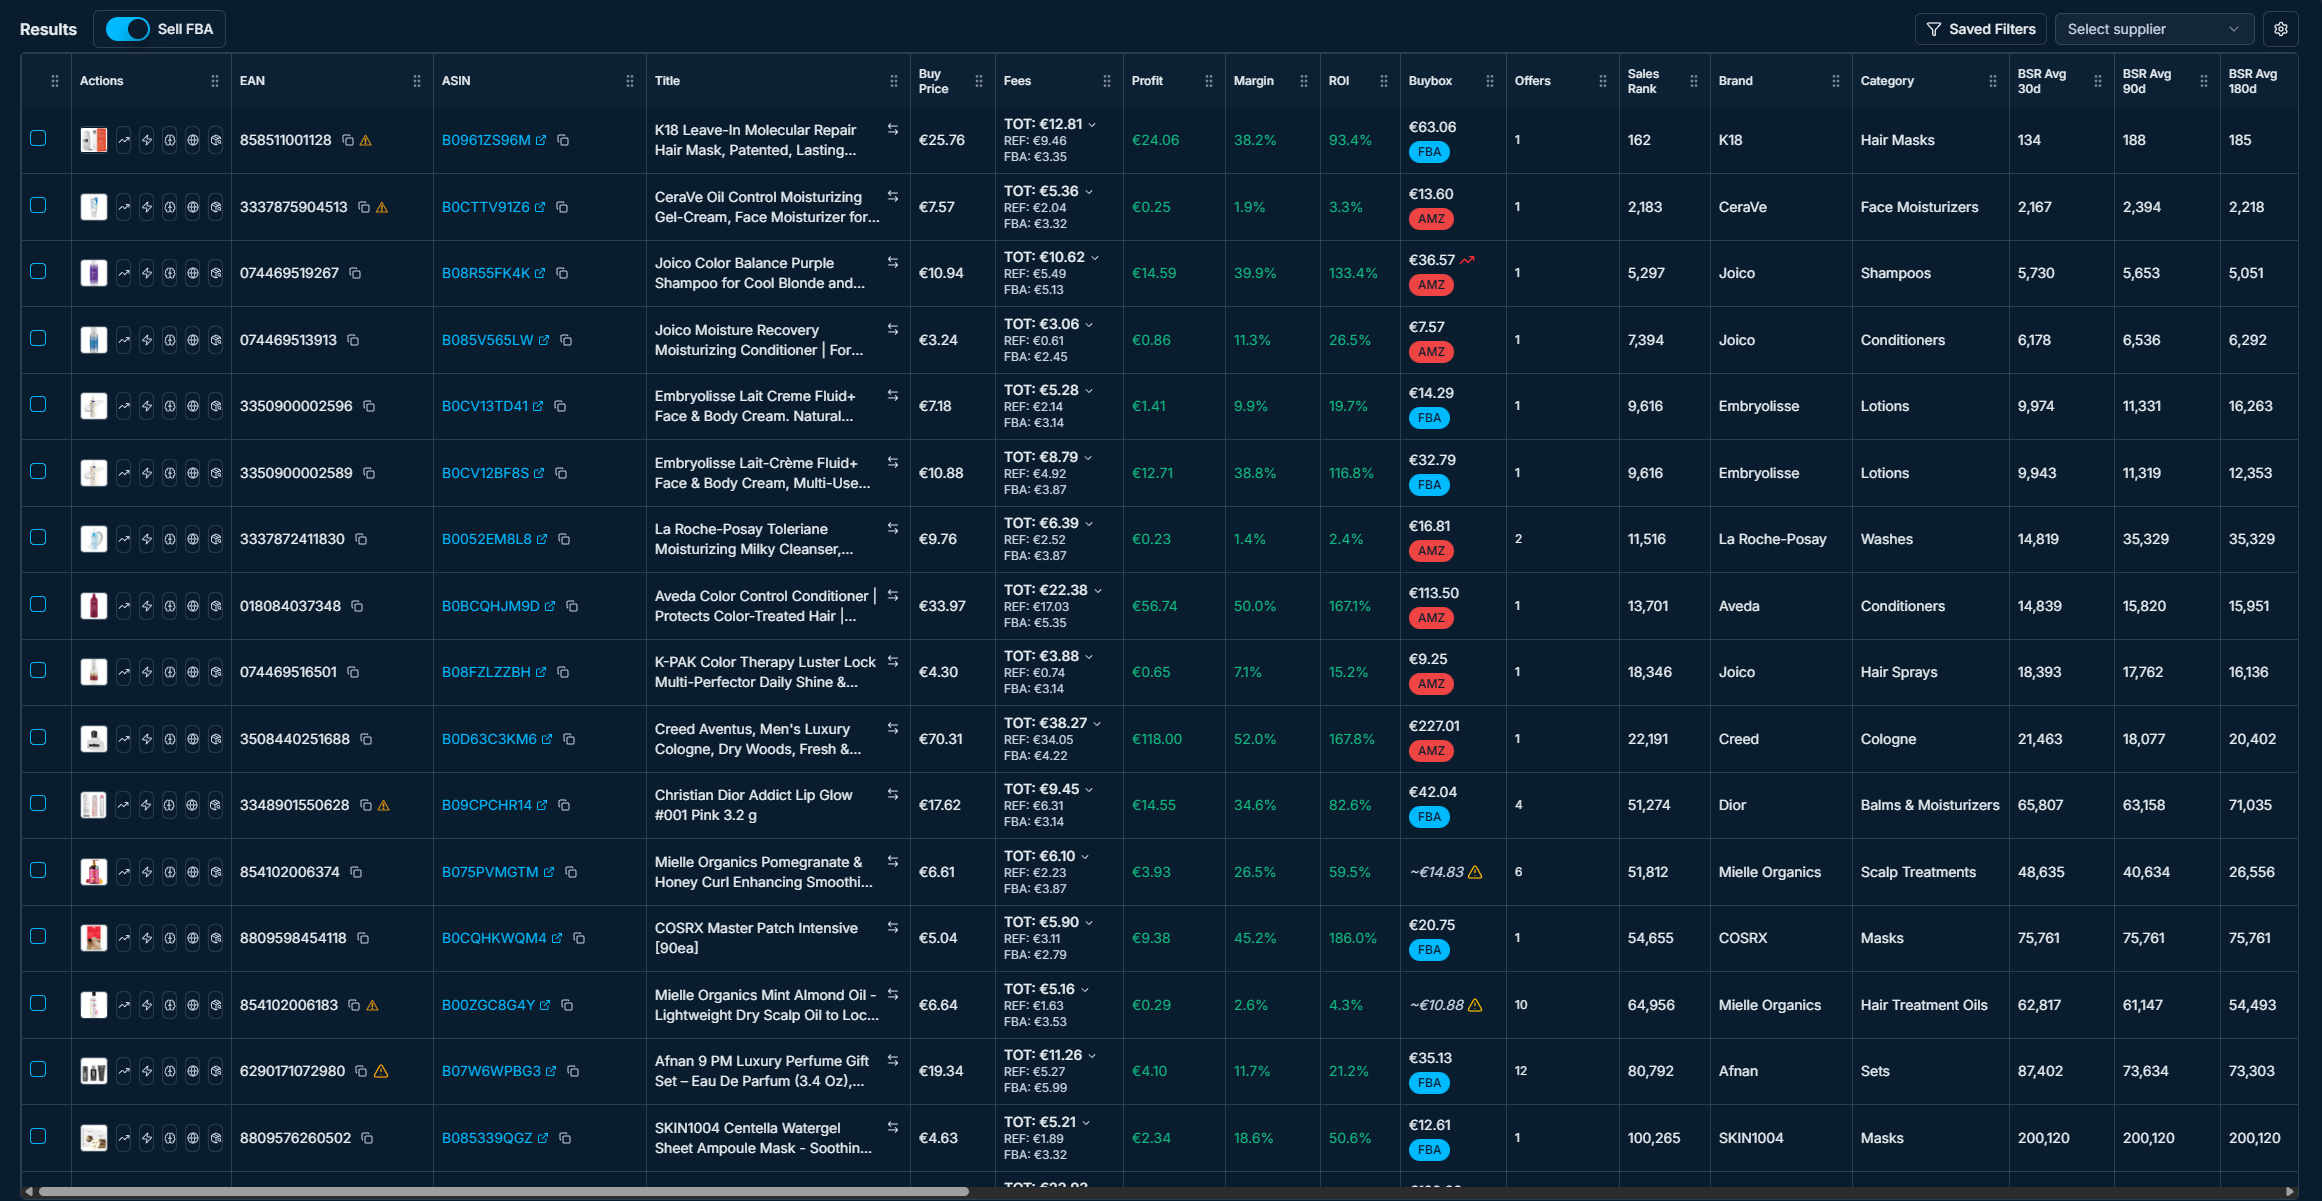Open the Saved Filters button

[x=1980, y=29]
